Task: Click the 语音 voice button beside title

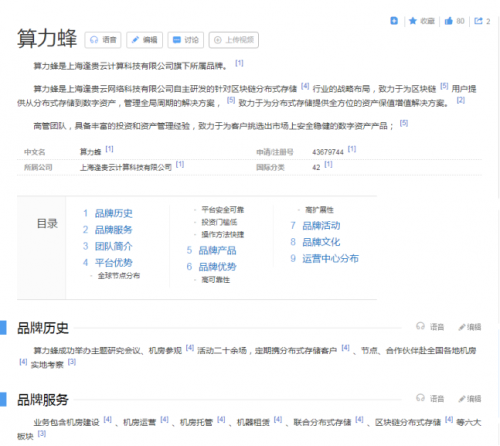Action: pos(103,40)
